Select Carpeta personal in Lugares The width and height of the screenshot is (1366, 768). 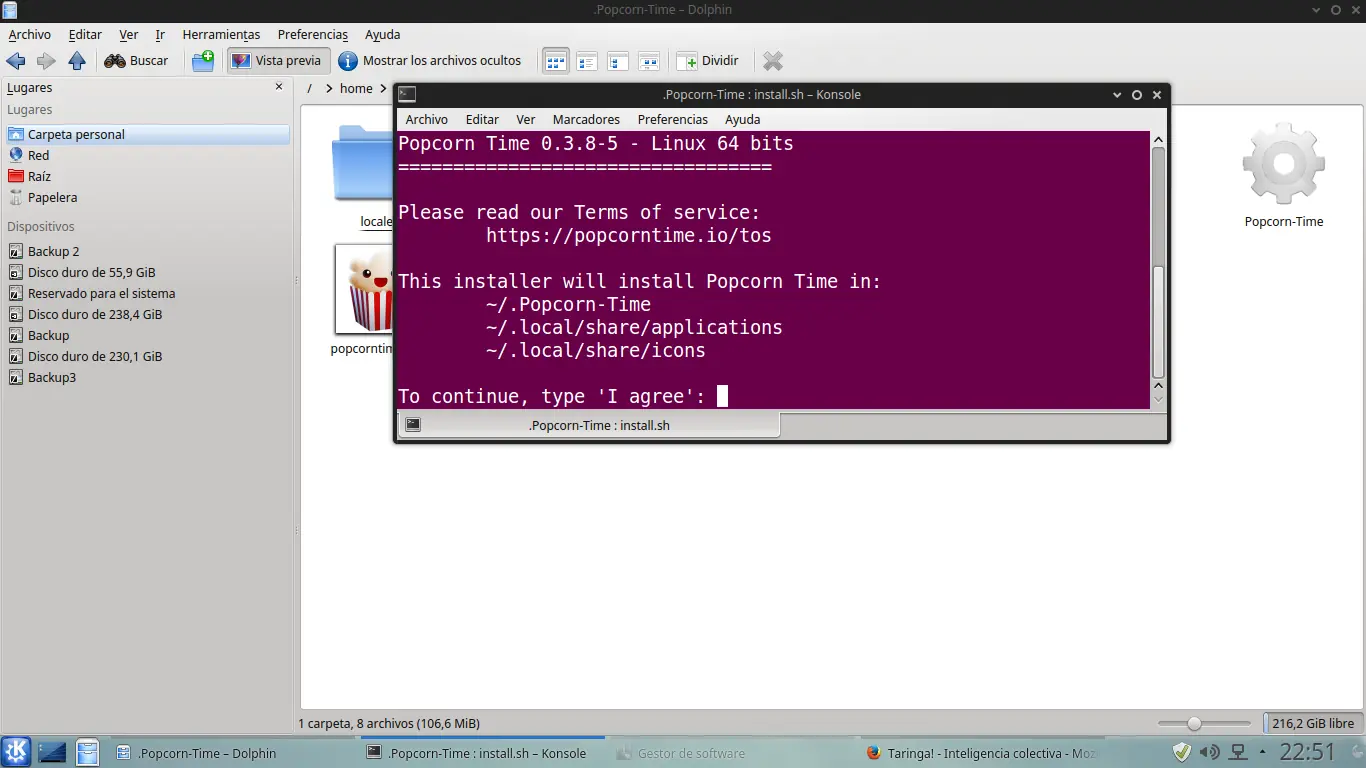[147, 134]
